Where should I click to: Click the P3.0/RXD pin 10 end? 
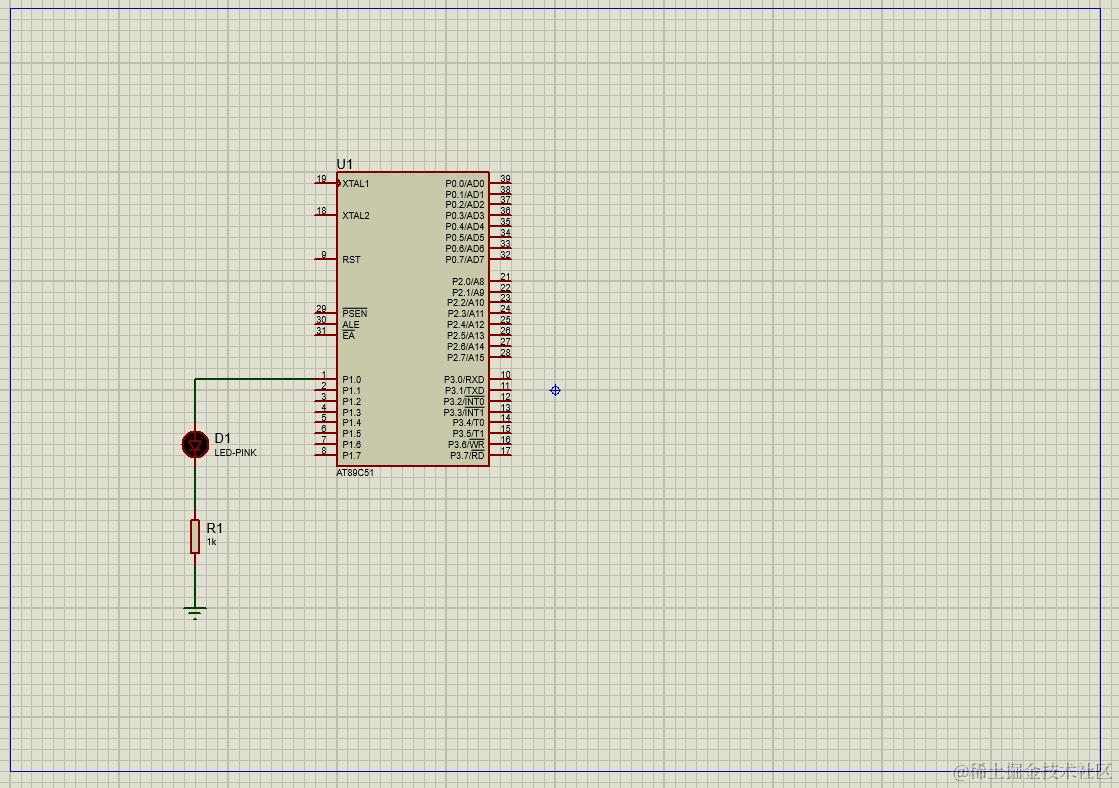pyautogui.click(x=510, y=379)
